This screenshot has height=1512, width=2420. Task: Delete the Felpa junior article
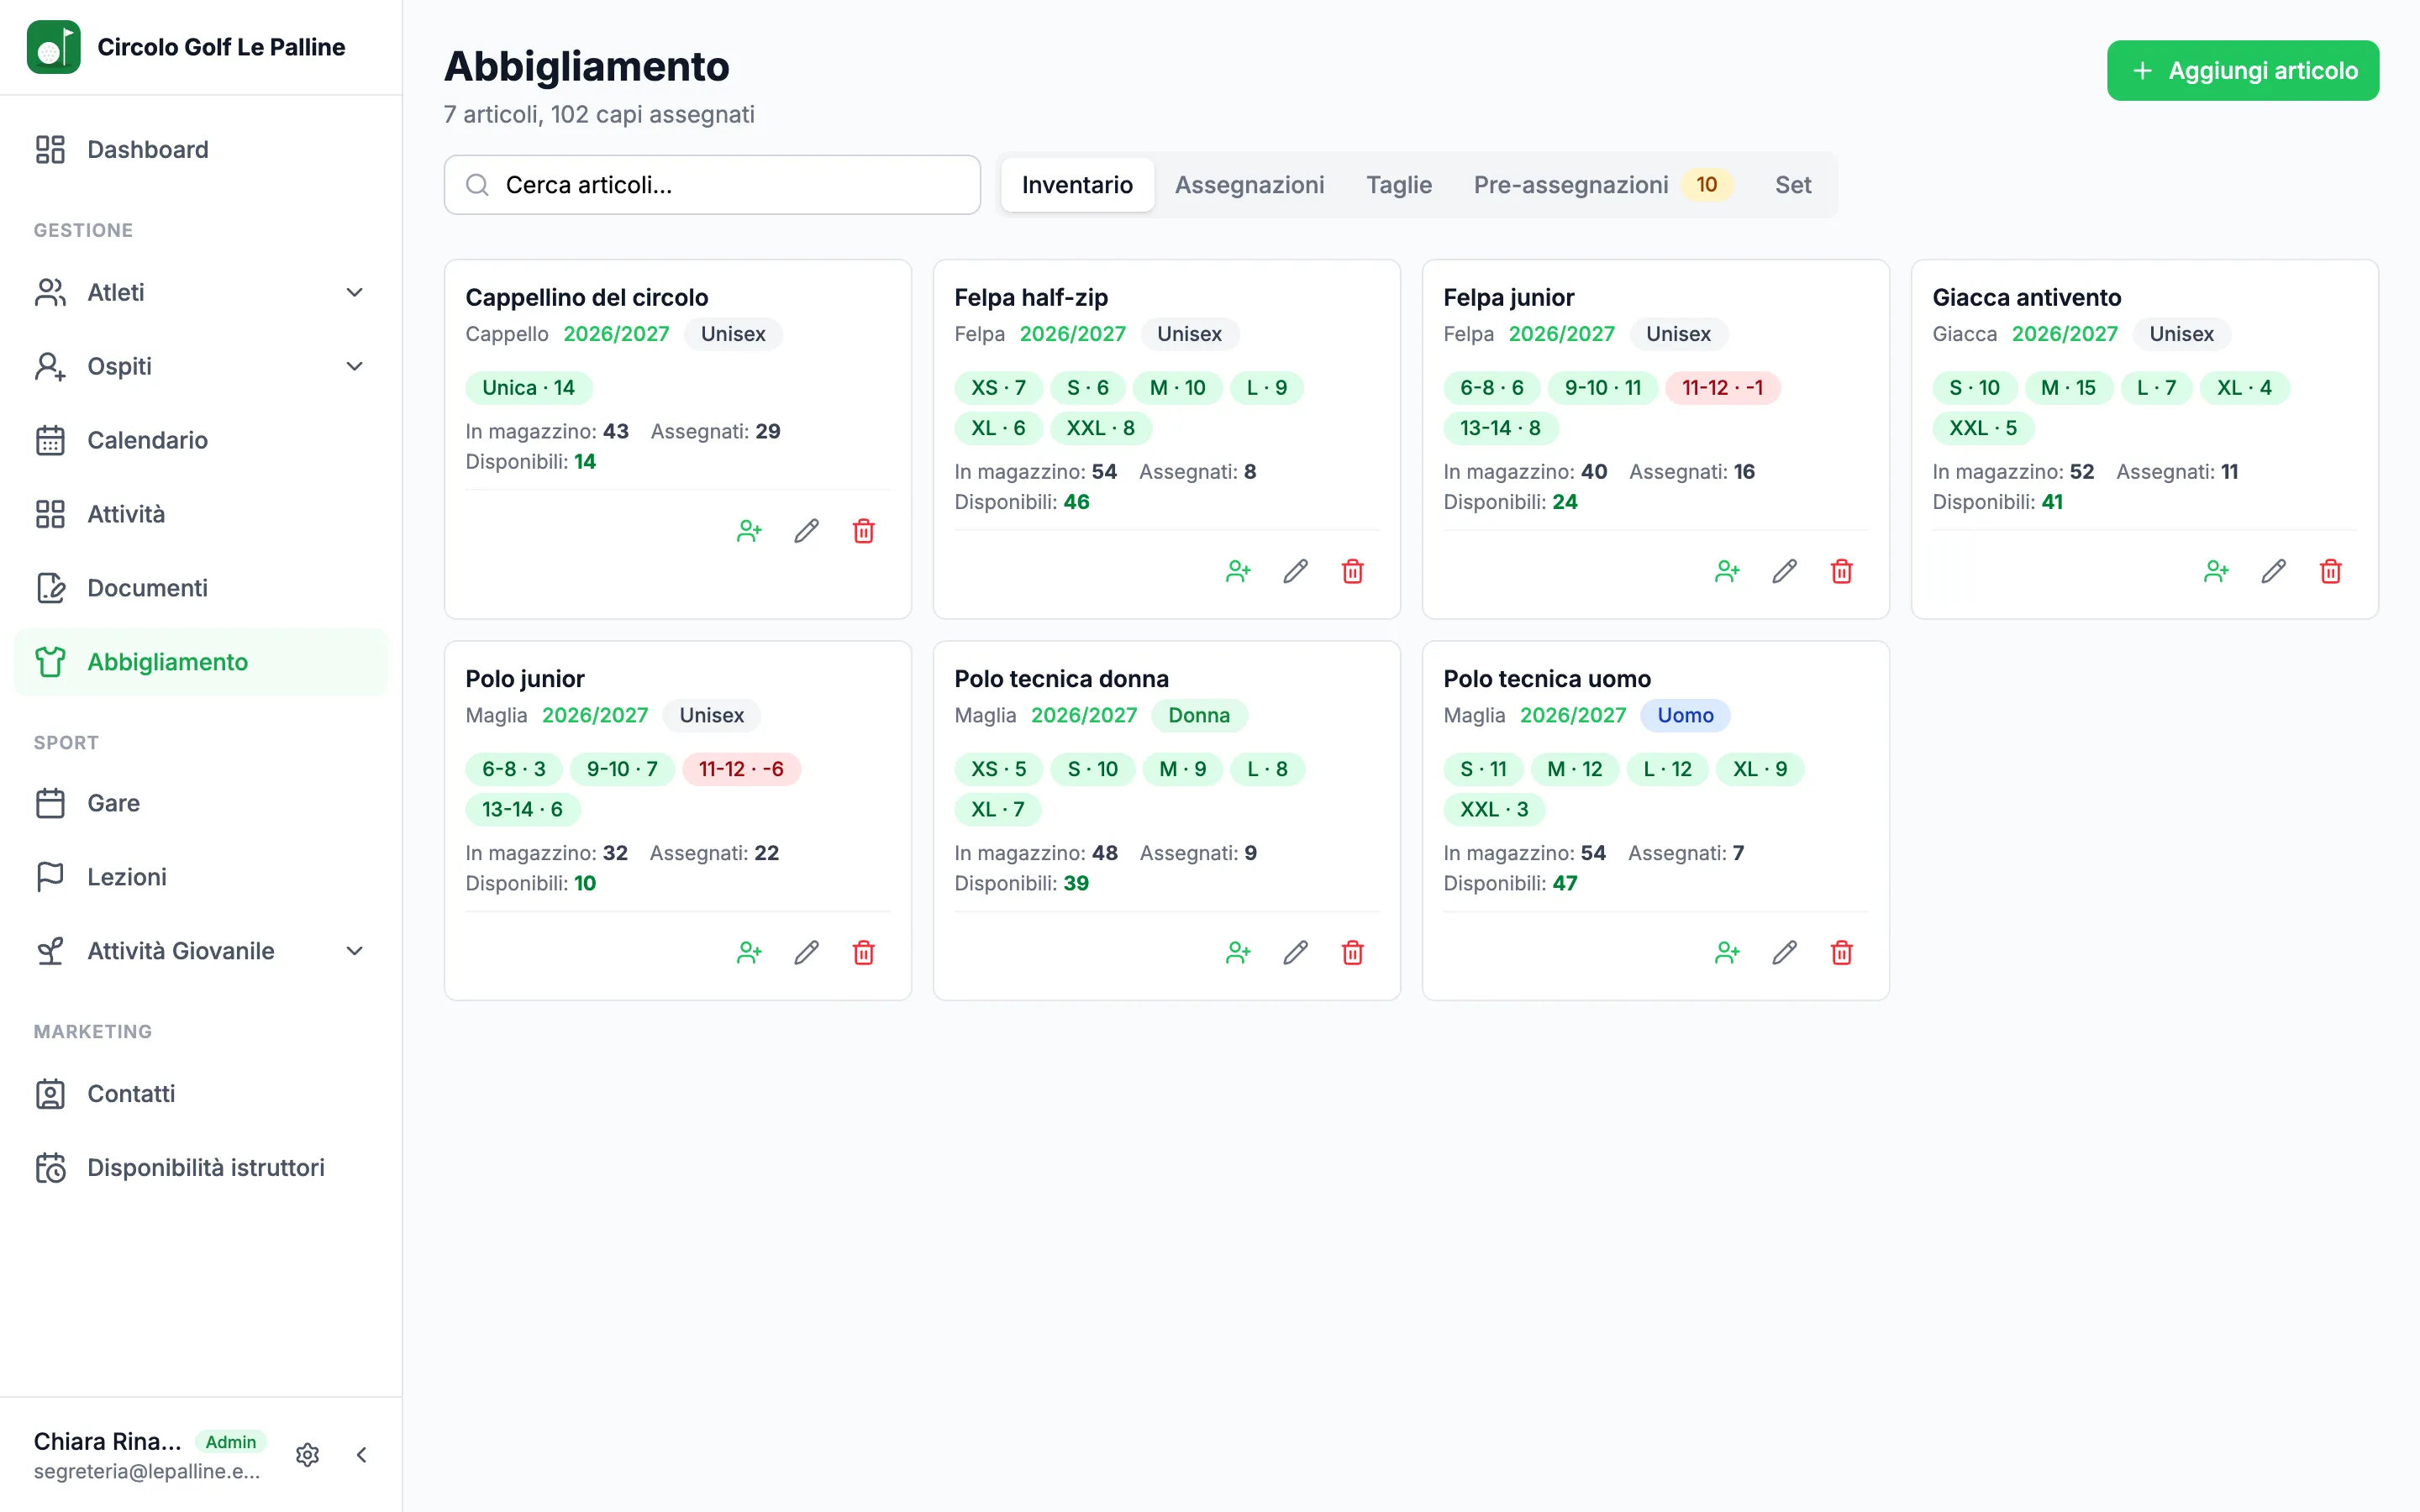[x=1842, y=571]
